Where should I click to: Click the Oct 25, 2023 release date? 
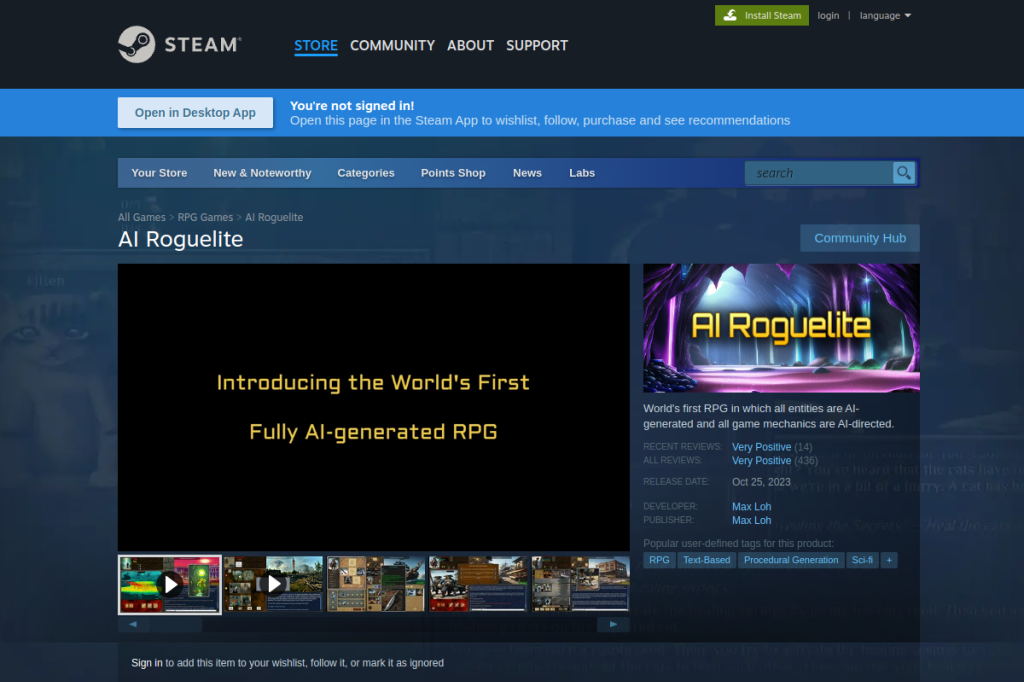click(x=761, y=482)
